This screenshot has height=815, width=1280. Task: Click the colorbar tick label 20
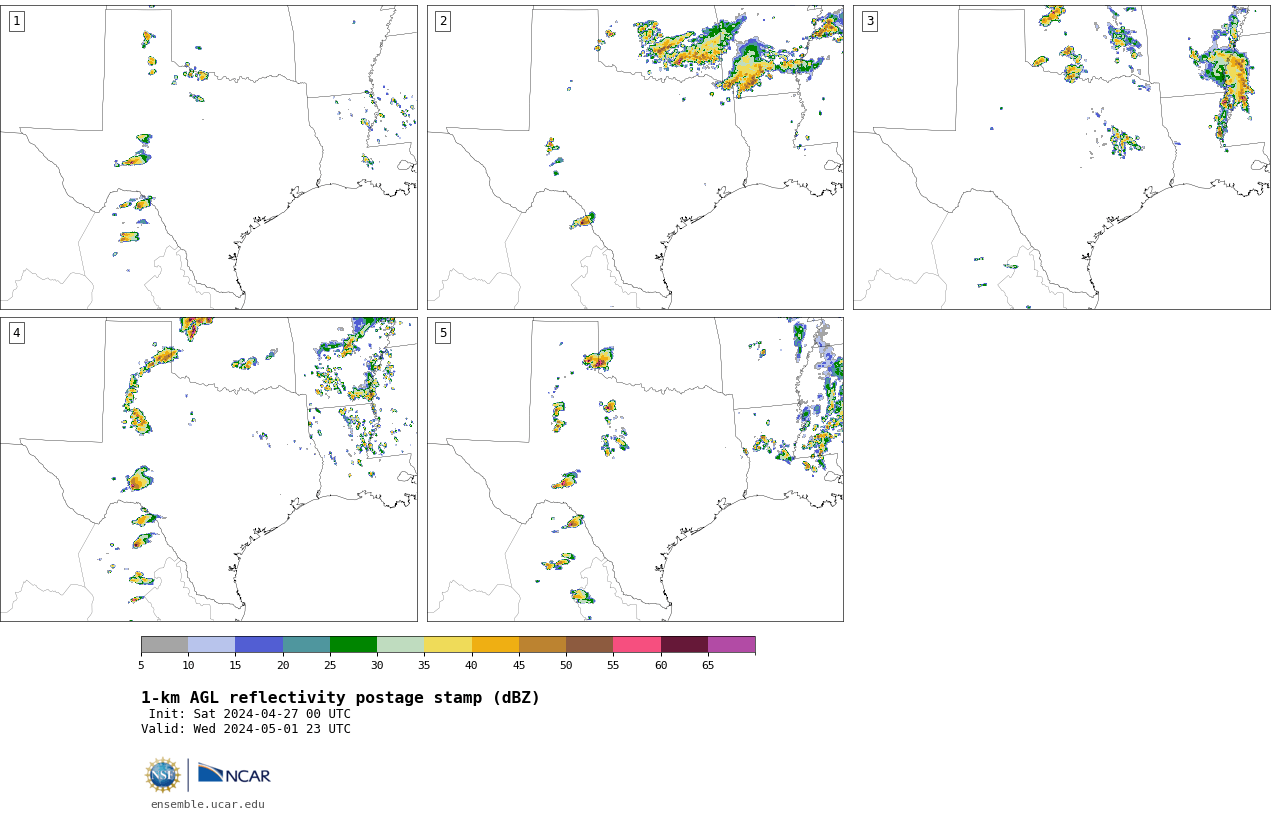(x=283, y=665)
